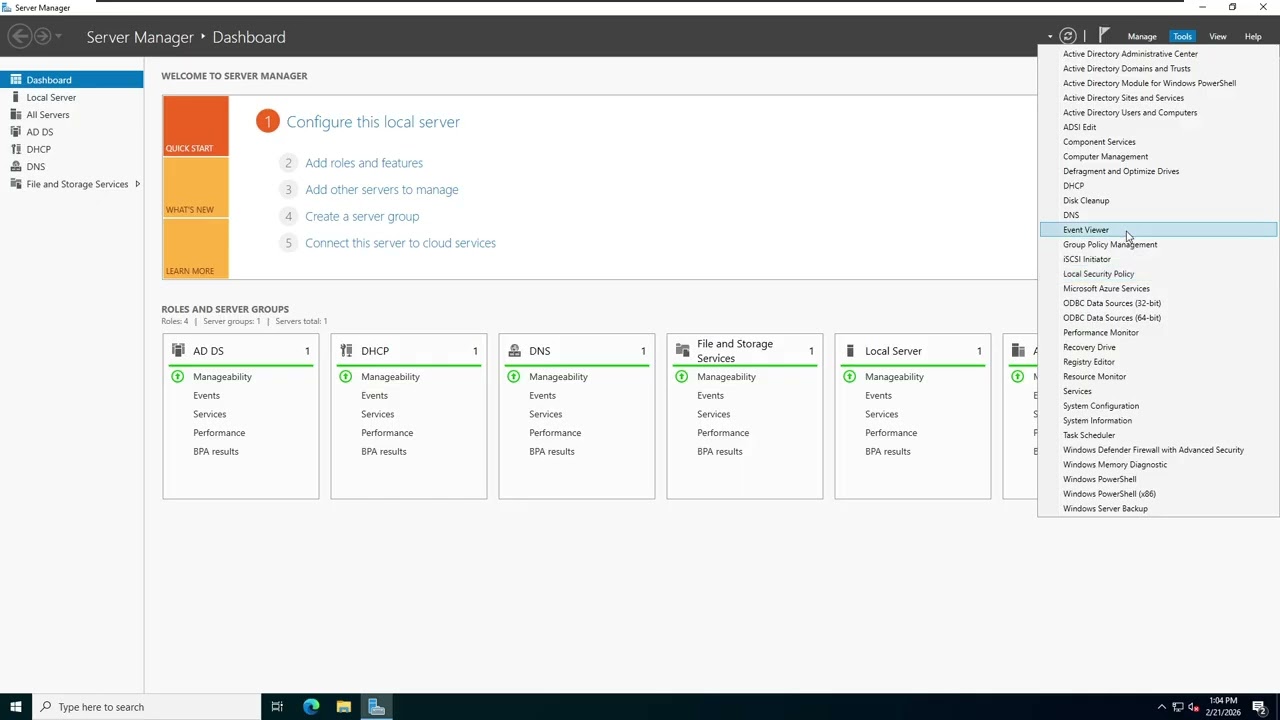Click AD DS Manageability status icon
Viewport: 1280px width, 720px height.
click(x=178, y=377)
